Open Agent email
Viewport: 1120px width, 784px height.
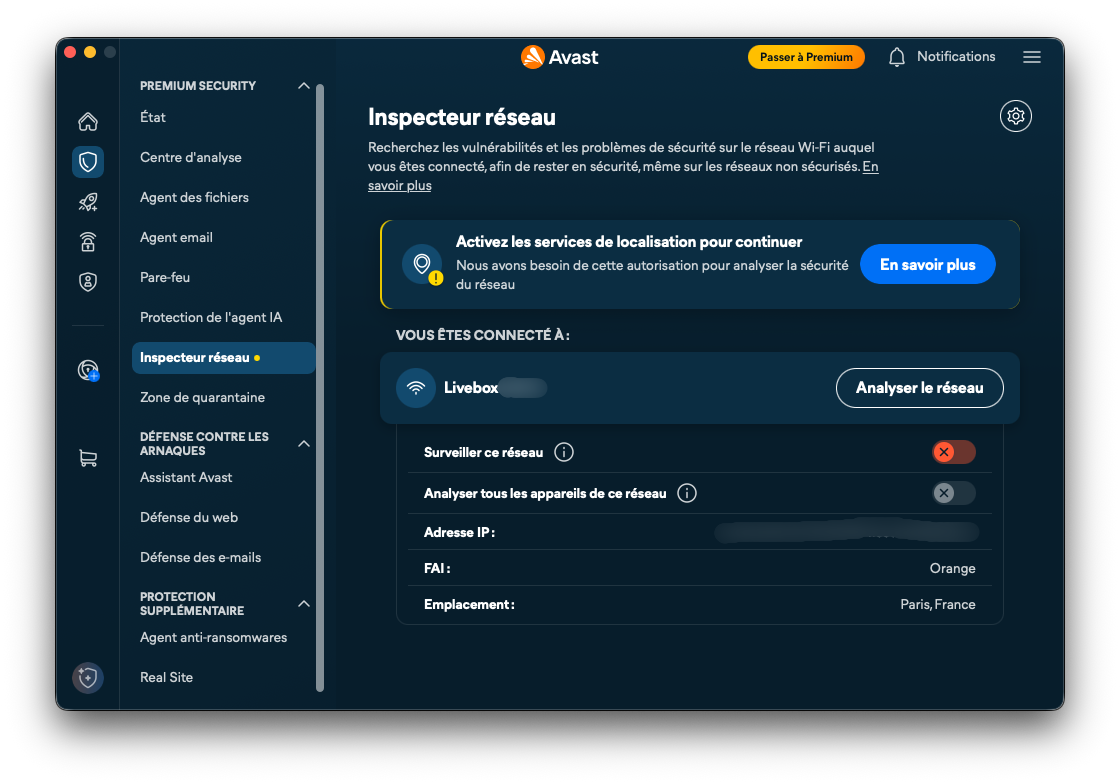[x=176, y=237]
